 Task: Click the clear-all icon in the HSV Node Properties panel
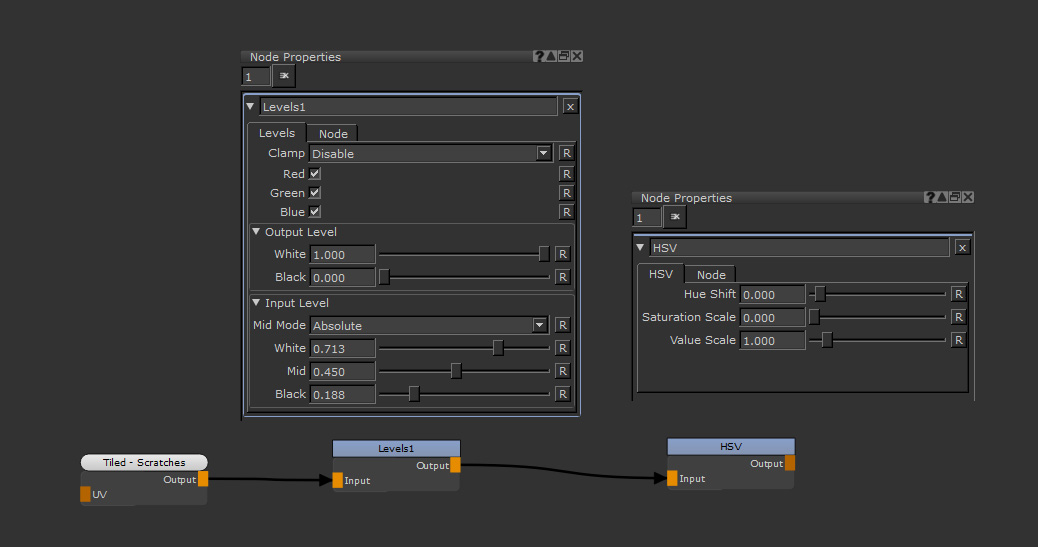(675, 217)
